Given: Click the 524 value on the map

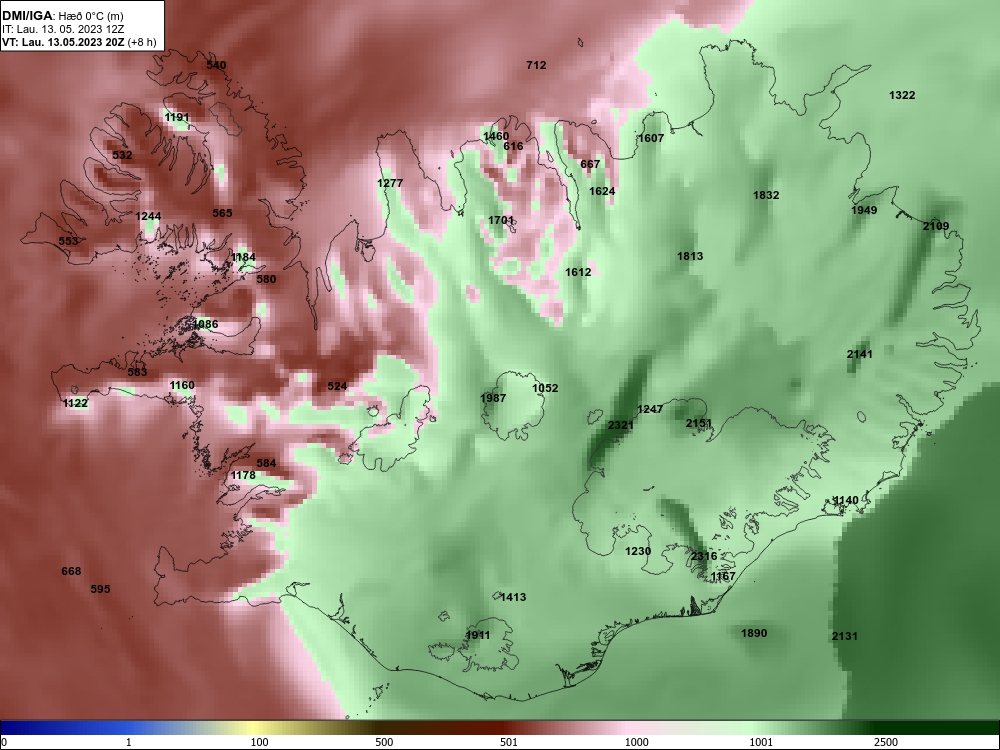Looking at the screenshot, I should coord(337,386).
